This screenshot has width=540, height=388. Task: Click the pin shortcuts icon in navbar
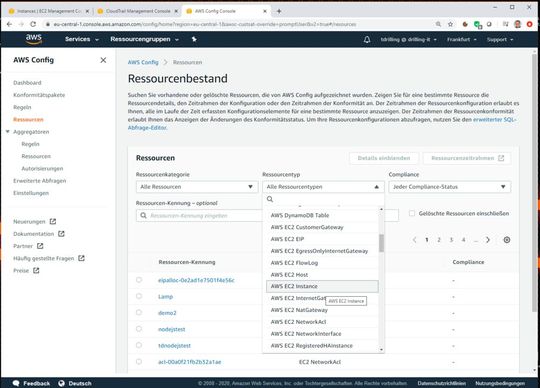click(194, 39)
